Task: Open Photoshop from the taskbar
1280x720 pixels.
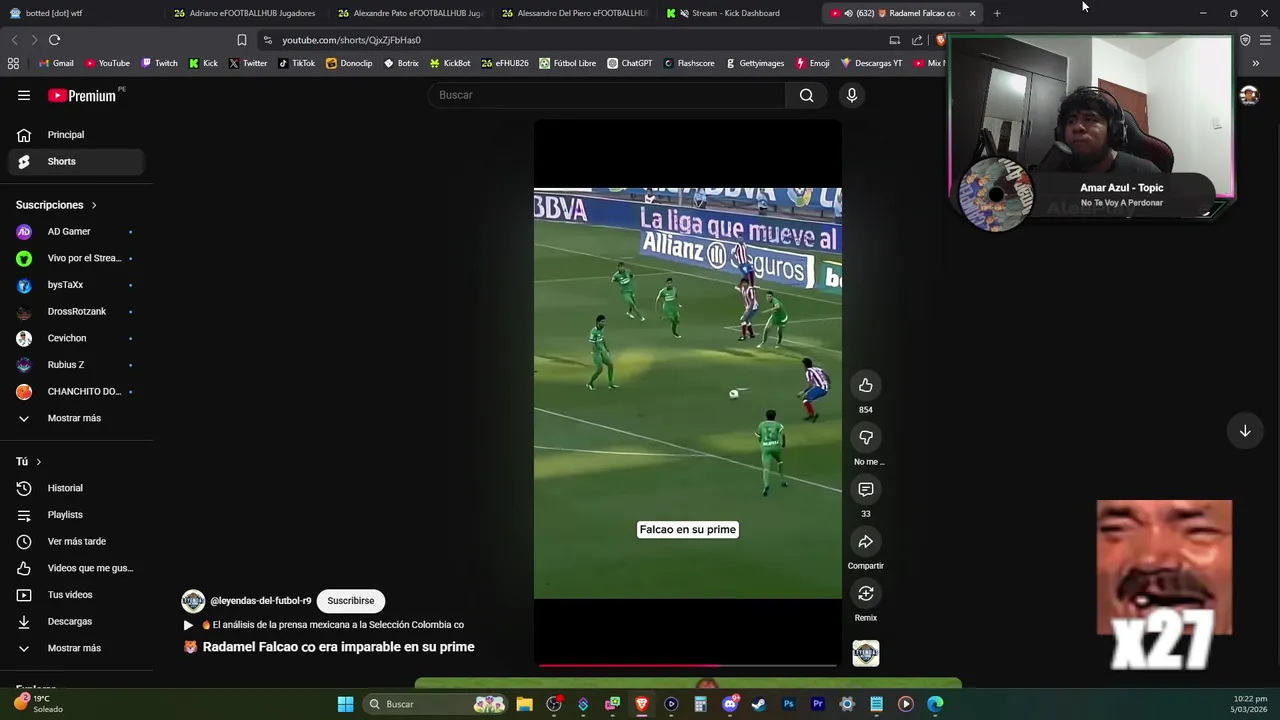Action: click(788, 704)
